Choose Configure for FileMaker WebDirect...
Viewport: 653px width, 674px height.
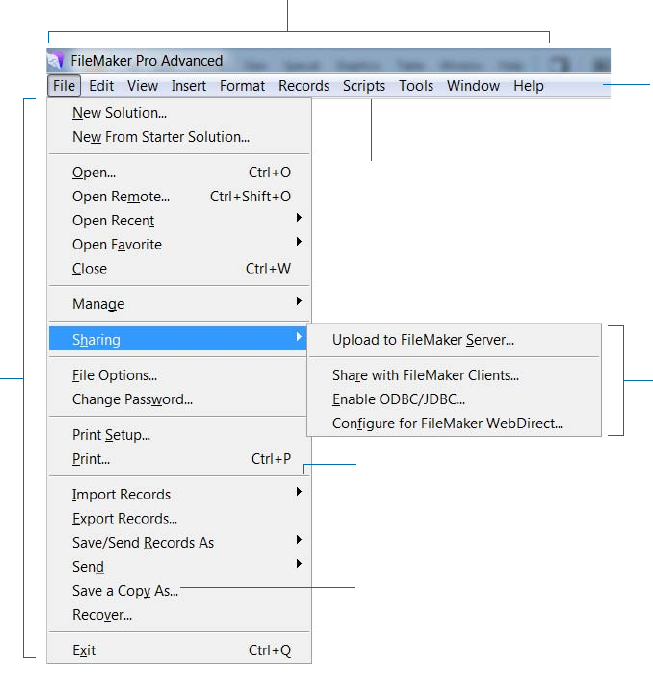point(454,423)
